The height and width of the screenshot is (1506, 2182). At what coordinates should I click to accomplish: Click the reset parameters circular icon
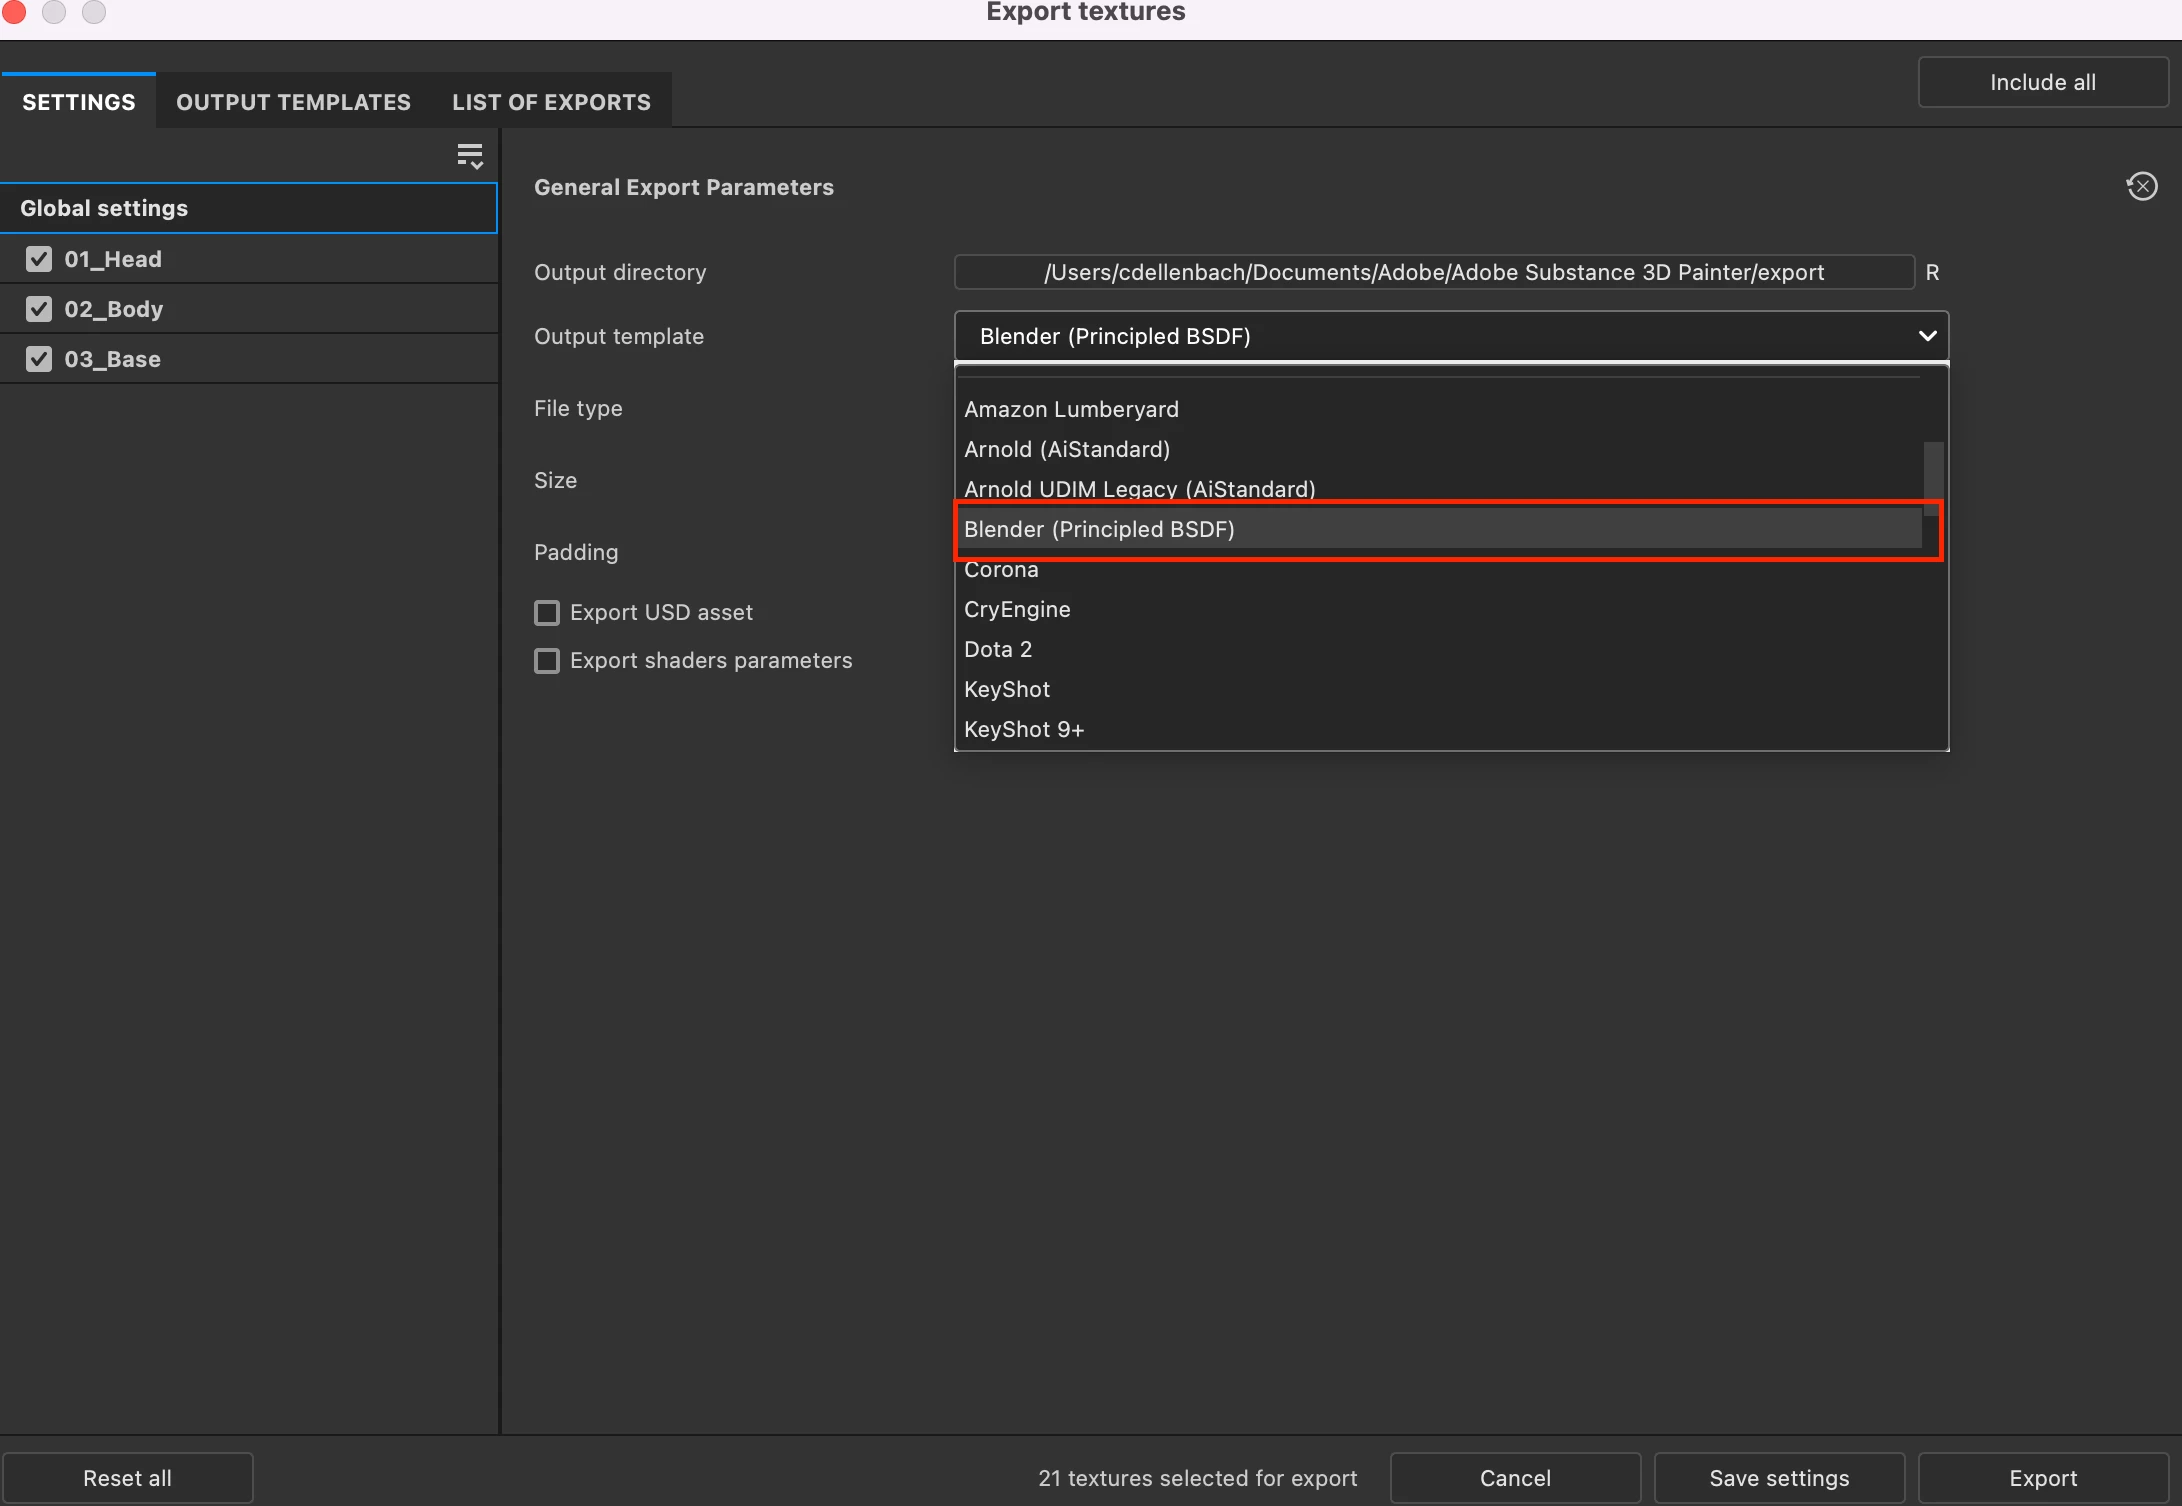tap(2141, 187)
